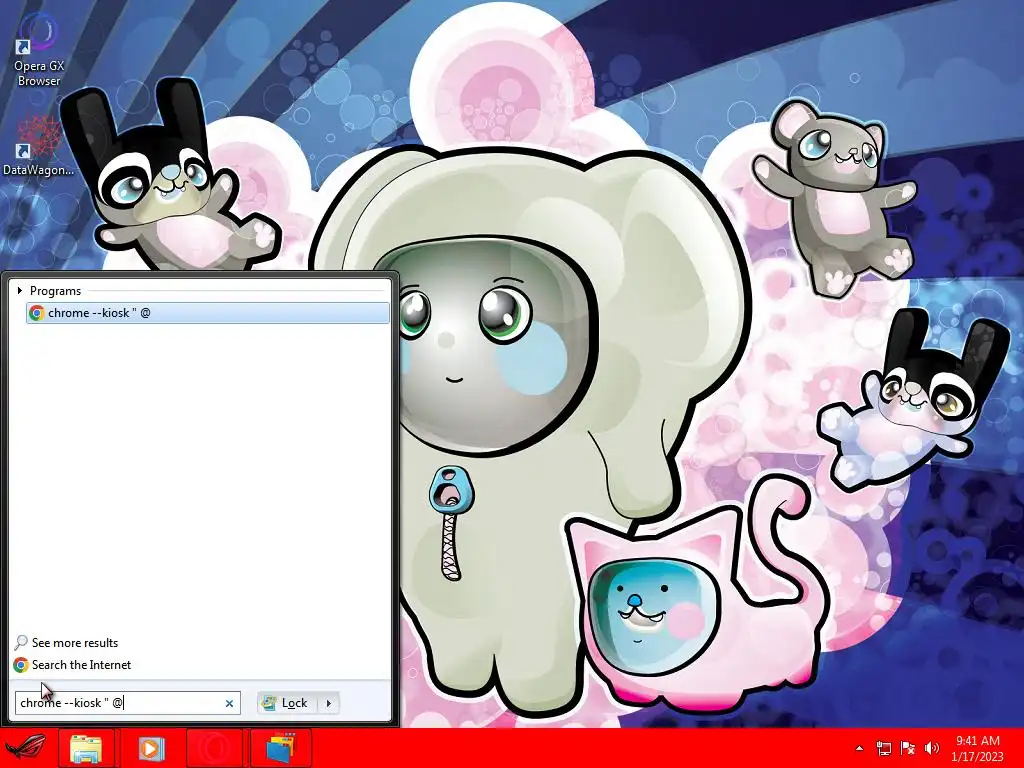Expand the shutdown options arrow
Image resolution: width=1024 pixels, height=768 pixels.
[328, 703]
